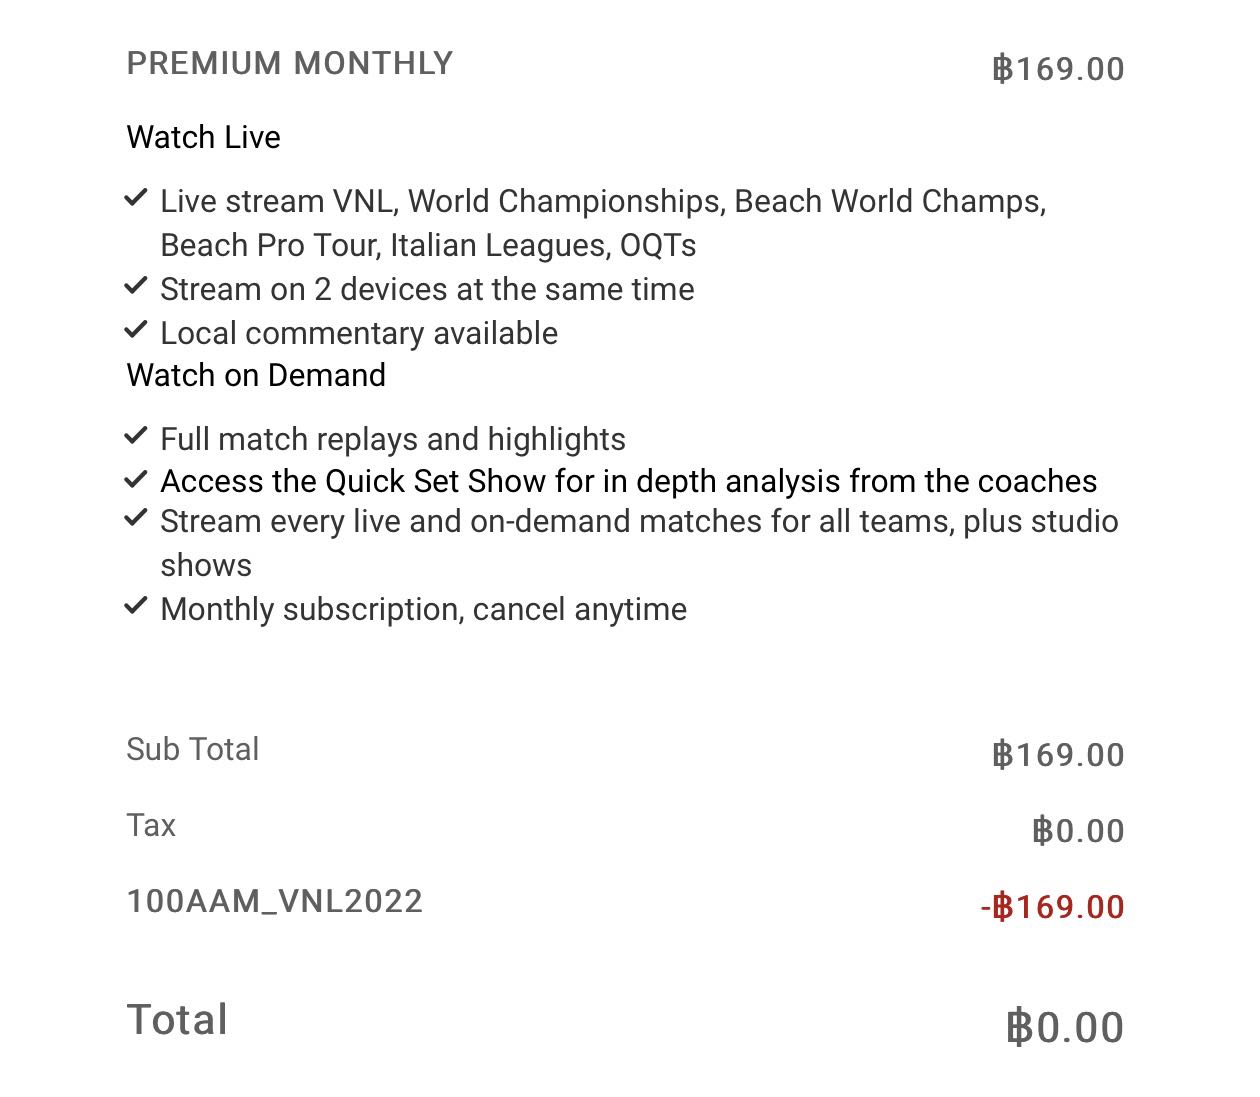
Task: Click the Watch Live heading
Action: [x=204, y=137]
